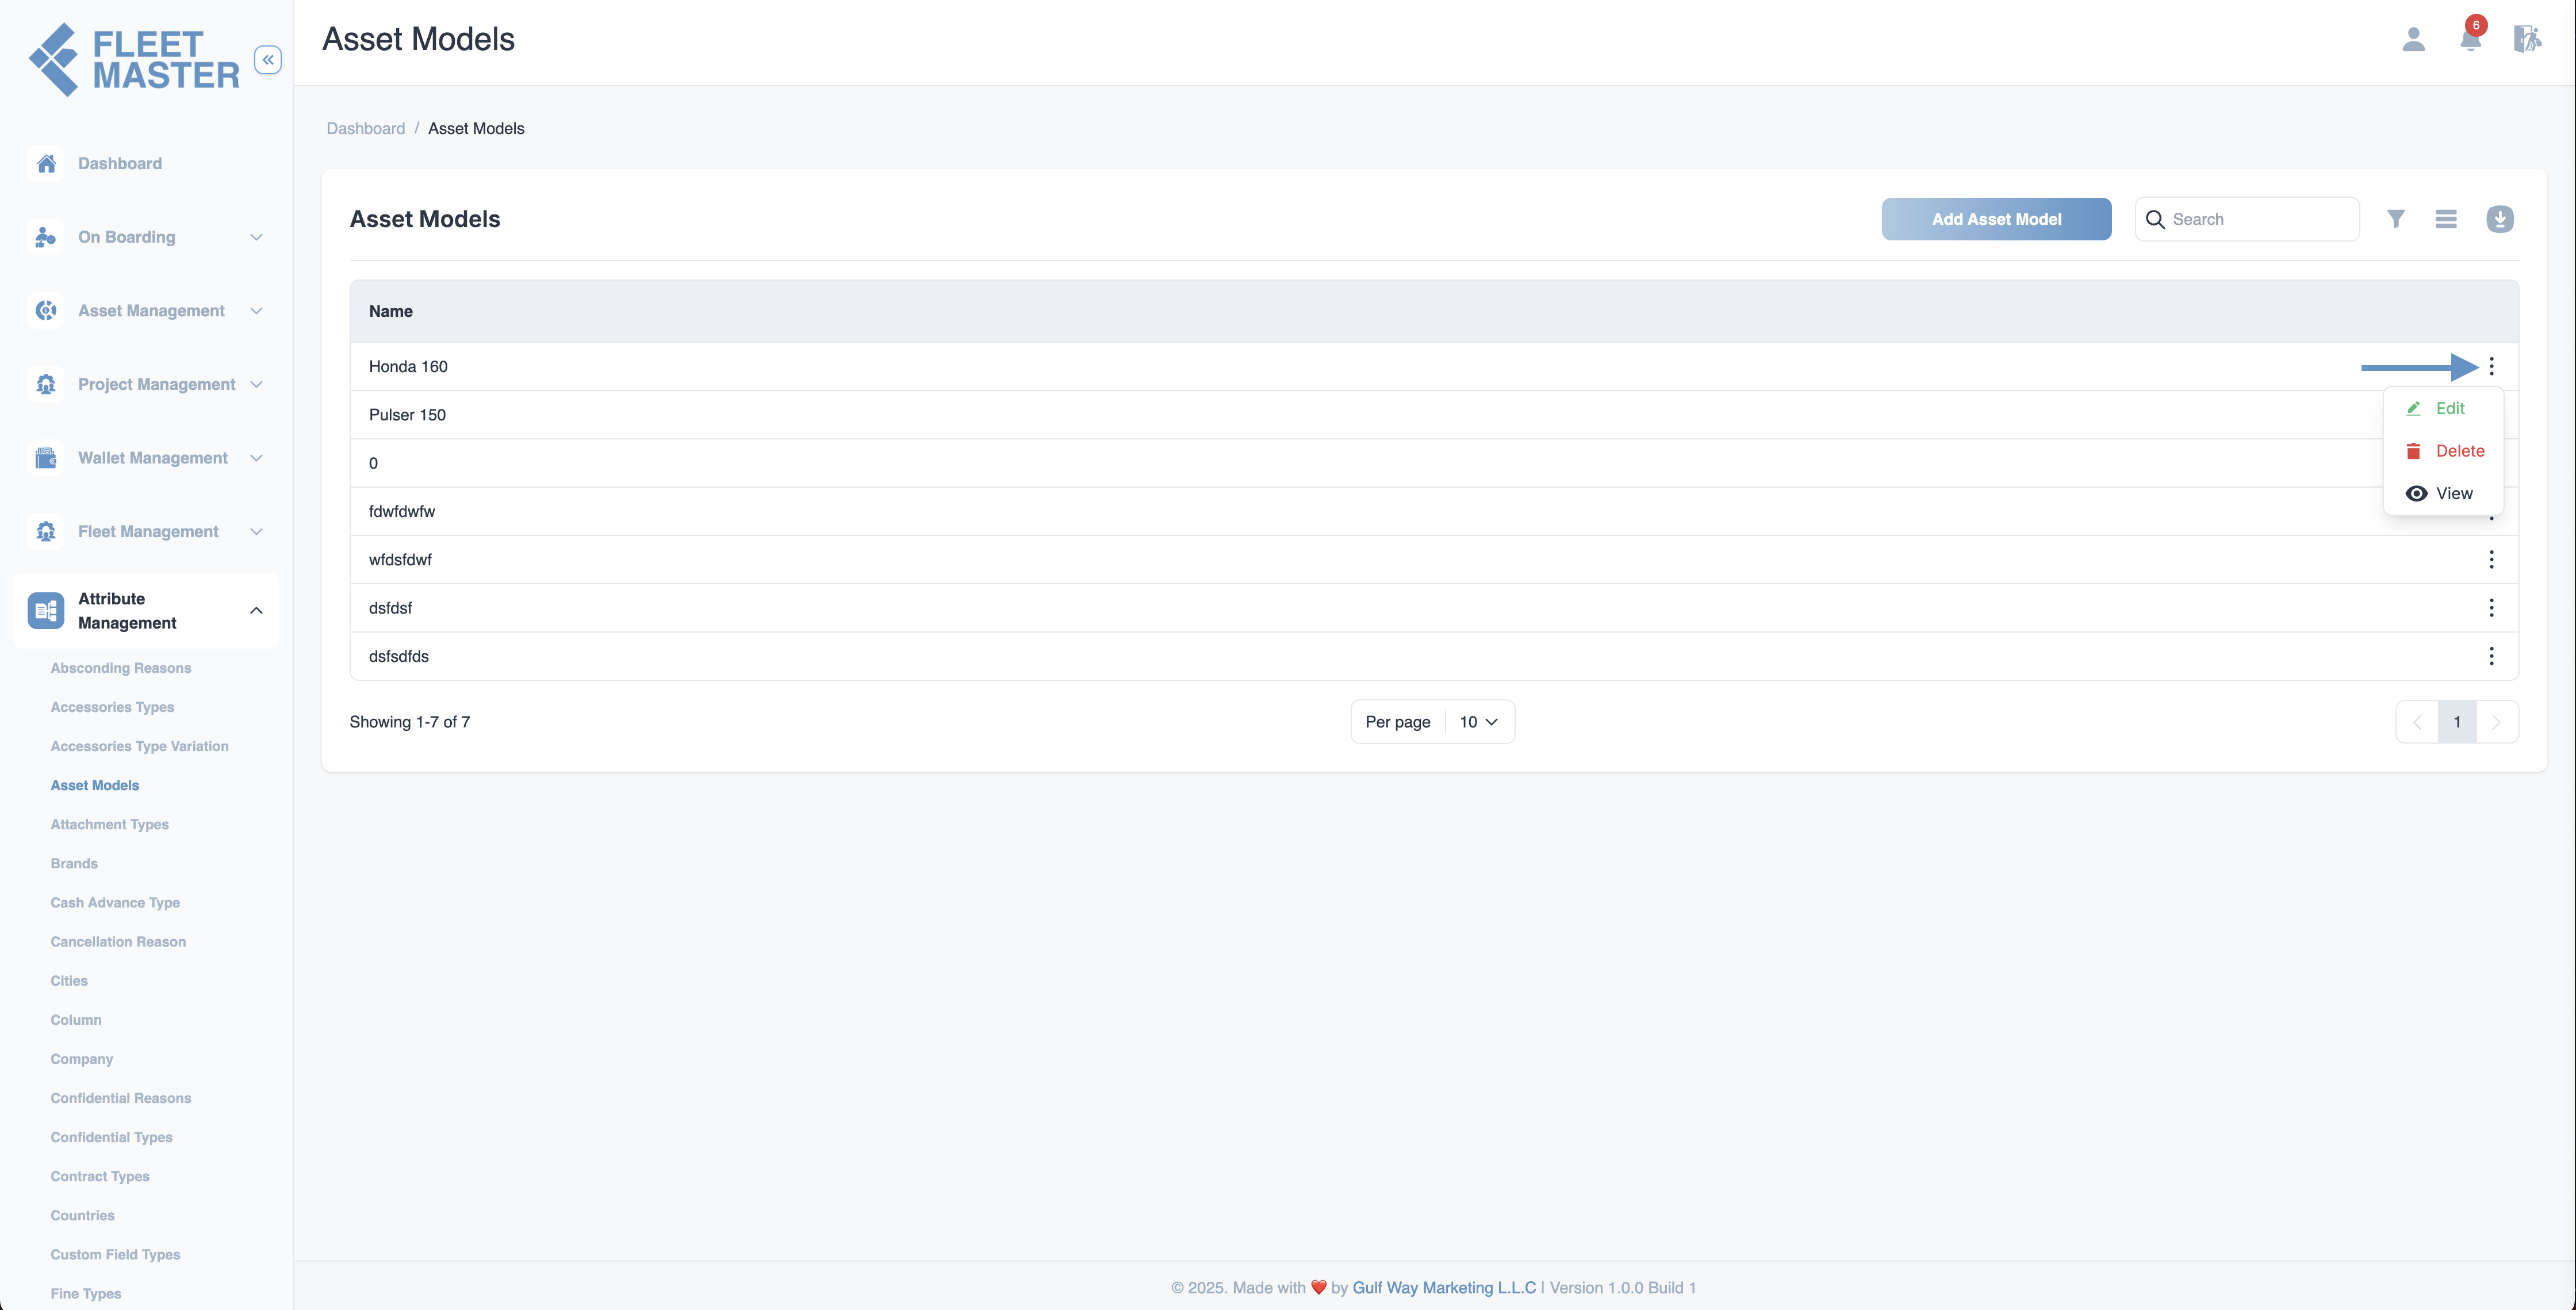The width and height of the screenshot is (2576, 1310).
Task: Open Cities in the sidebar
Action: point(69,981)
